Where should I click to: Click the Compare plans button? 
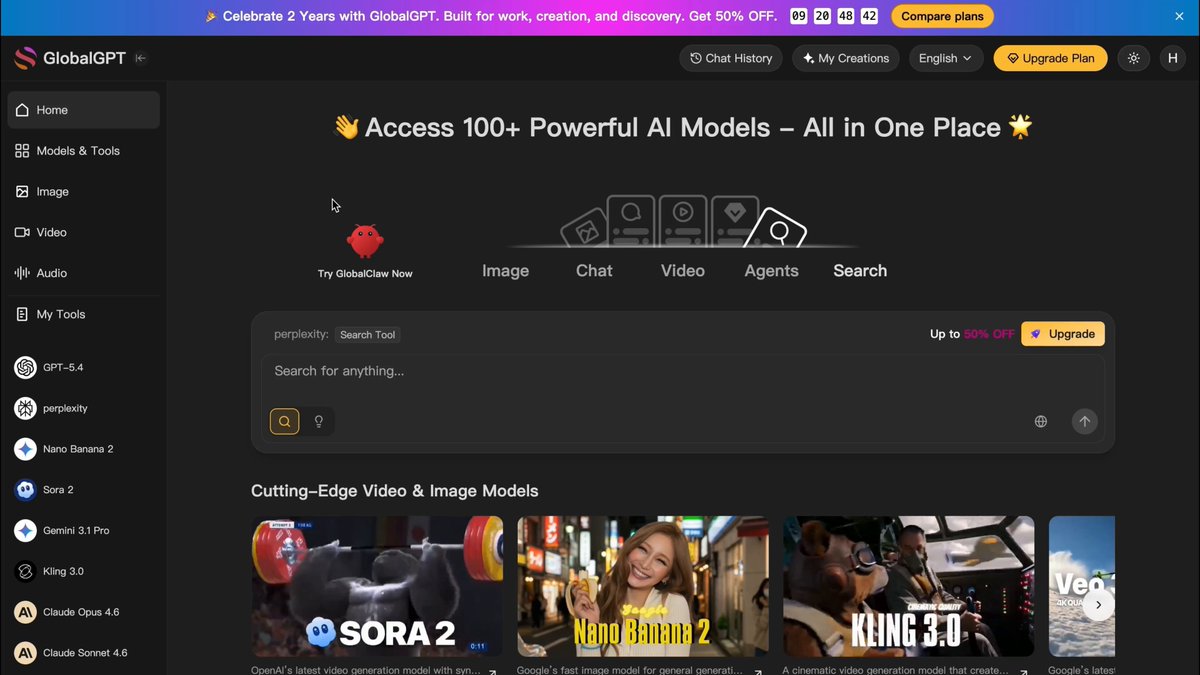tap(942, 16)
